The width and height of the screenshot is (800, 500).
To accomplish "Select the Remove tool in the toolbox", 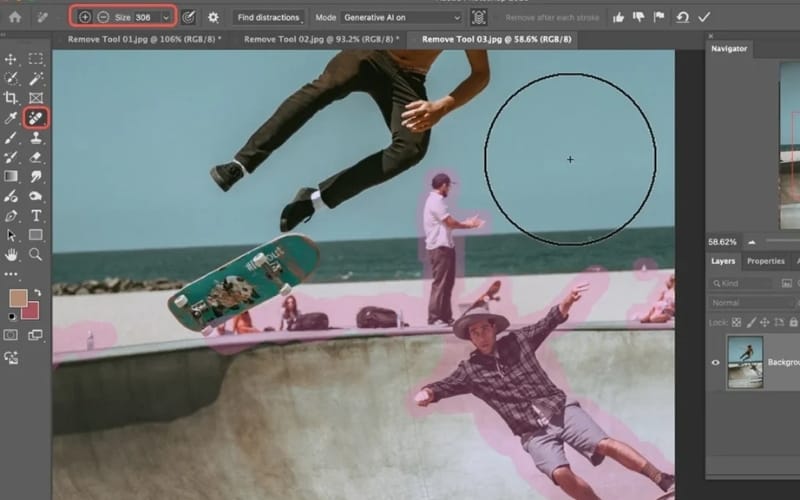I will tap(36, 118).
